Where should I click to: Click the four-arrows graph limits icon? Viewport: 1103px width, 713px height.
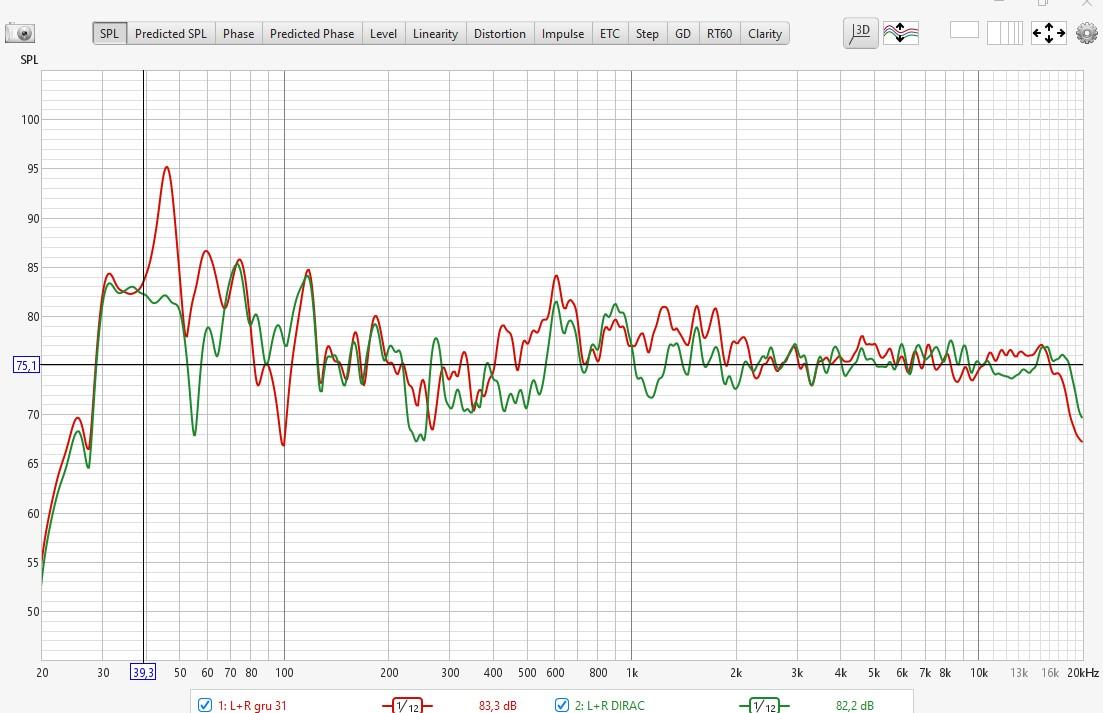(1048, 33)
